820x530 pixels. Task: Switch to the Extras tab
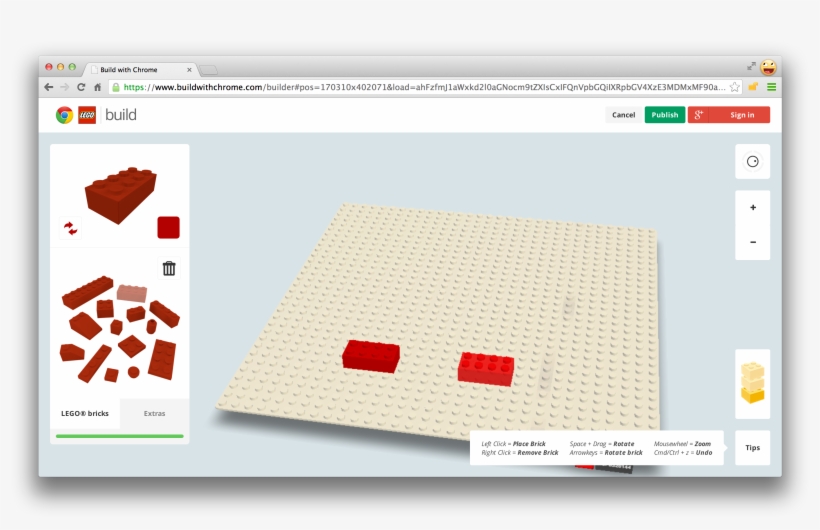pyautogui.click(x=154, y=413)
